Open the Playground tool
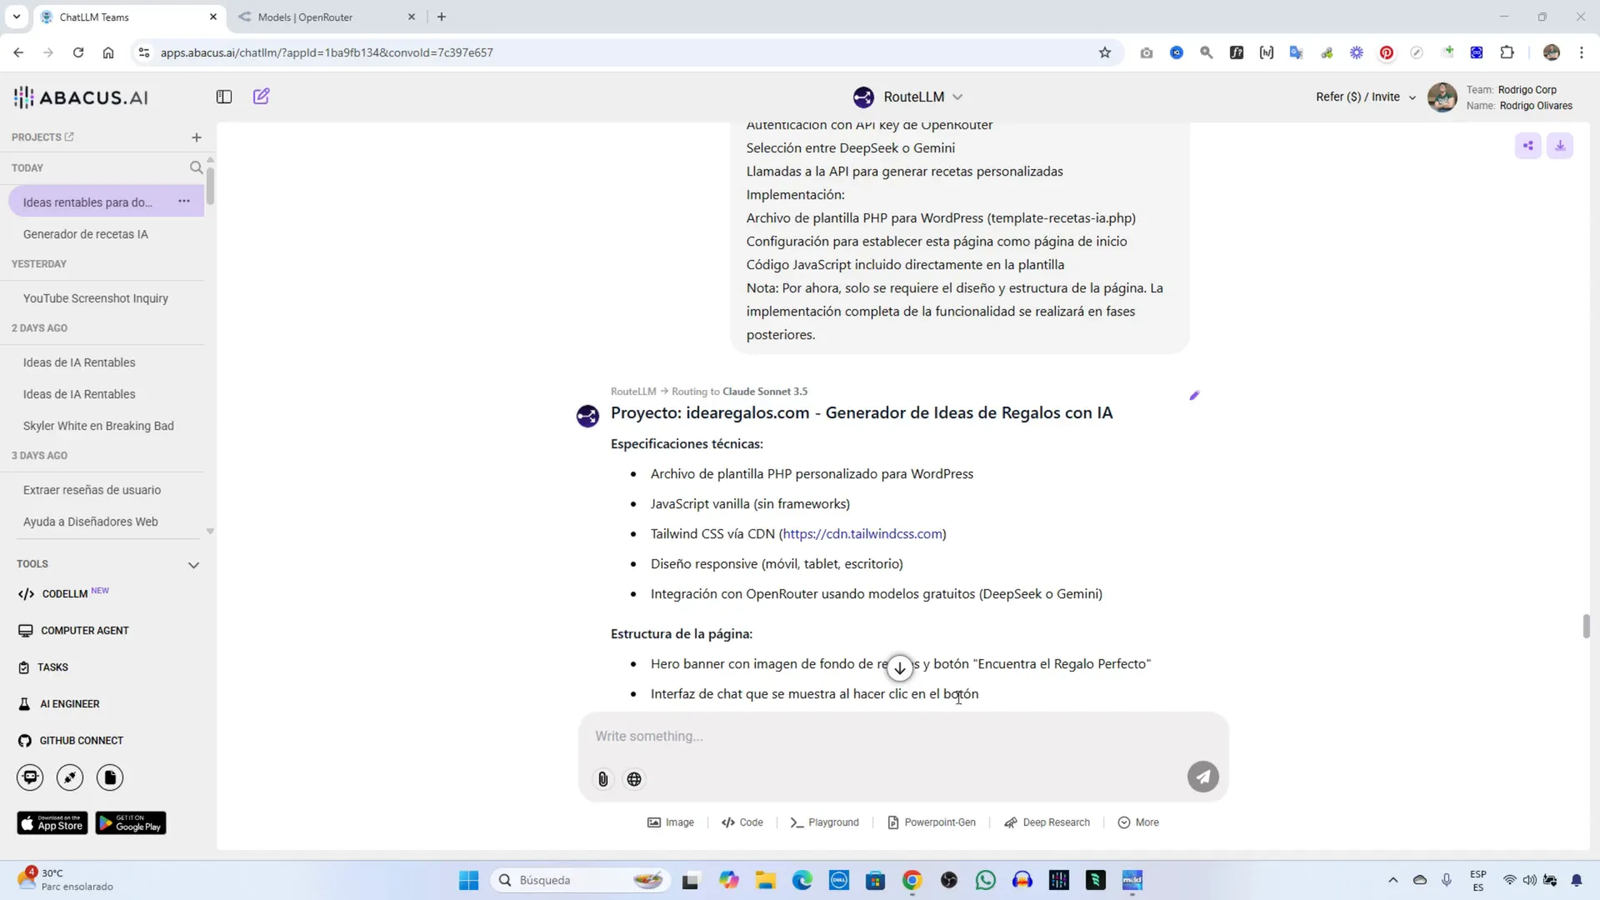The height and width of the screenshot is (900, 1600). (x=824, y=821)
